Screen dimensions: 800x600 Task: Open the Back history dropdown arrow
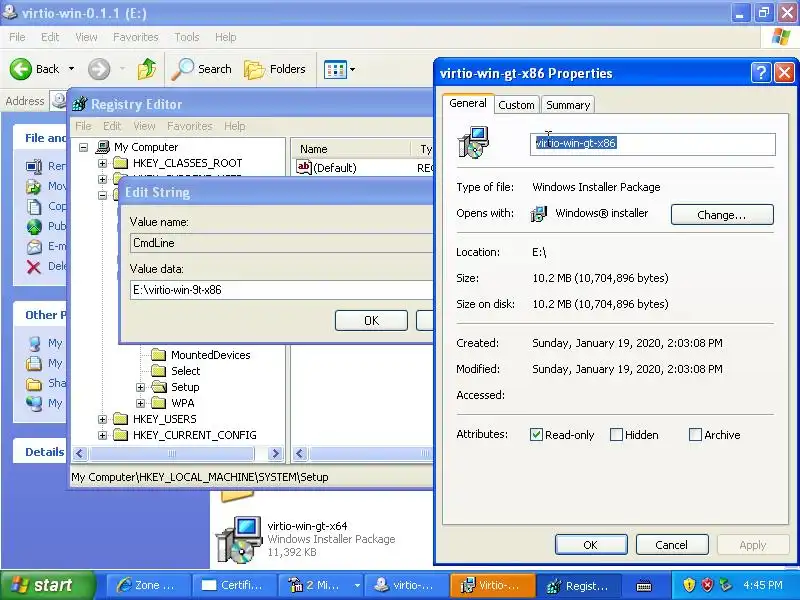[x=71, y=69]
